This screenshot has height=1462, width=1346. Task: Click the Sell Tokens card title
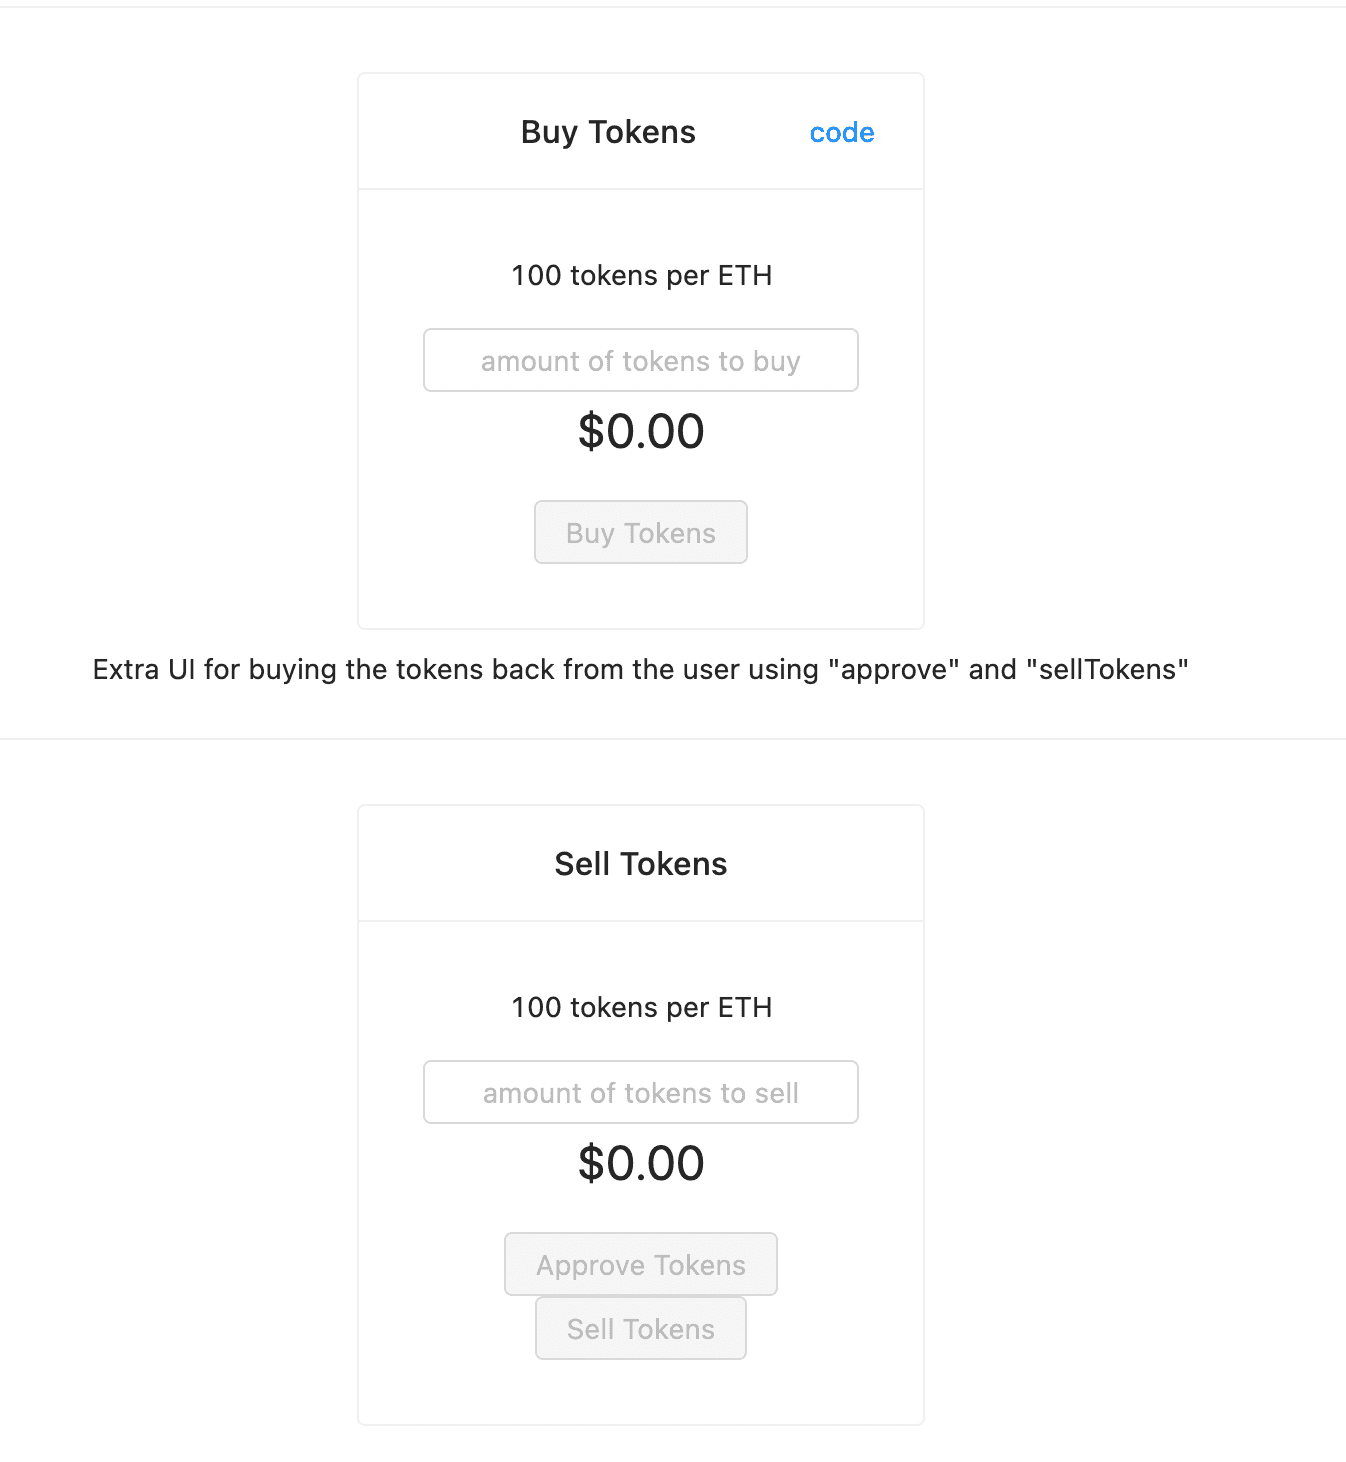640,864
